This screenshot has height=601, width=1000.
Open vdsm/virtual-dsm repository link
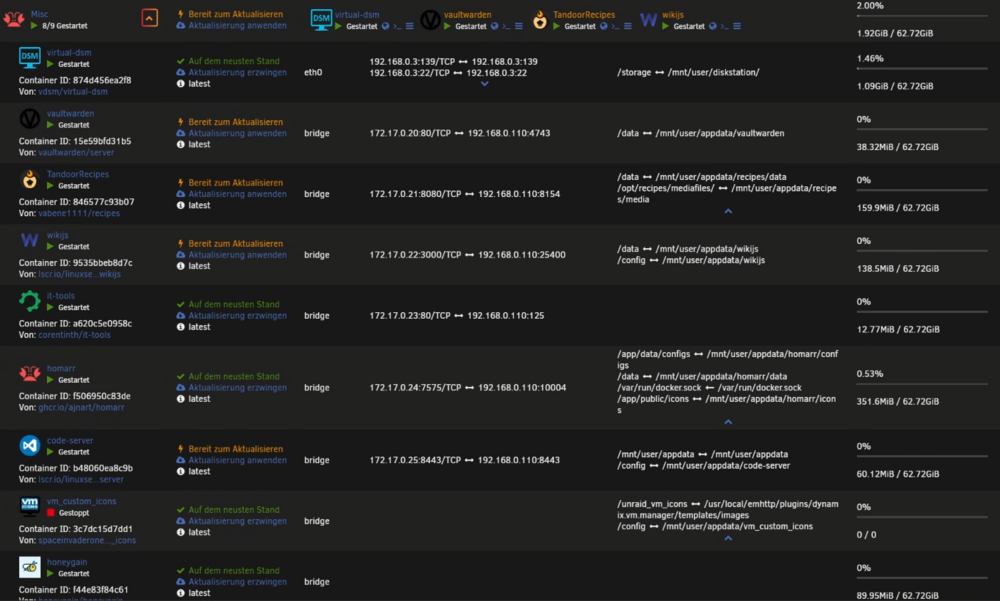click(73, 91)
